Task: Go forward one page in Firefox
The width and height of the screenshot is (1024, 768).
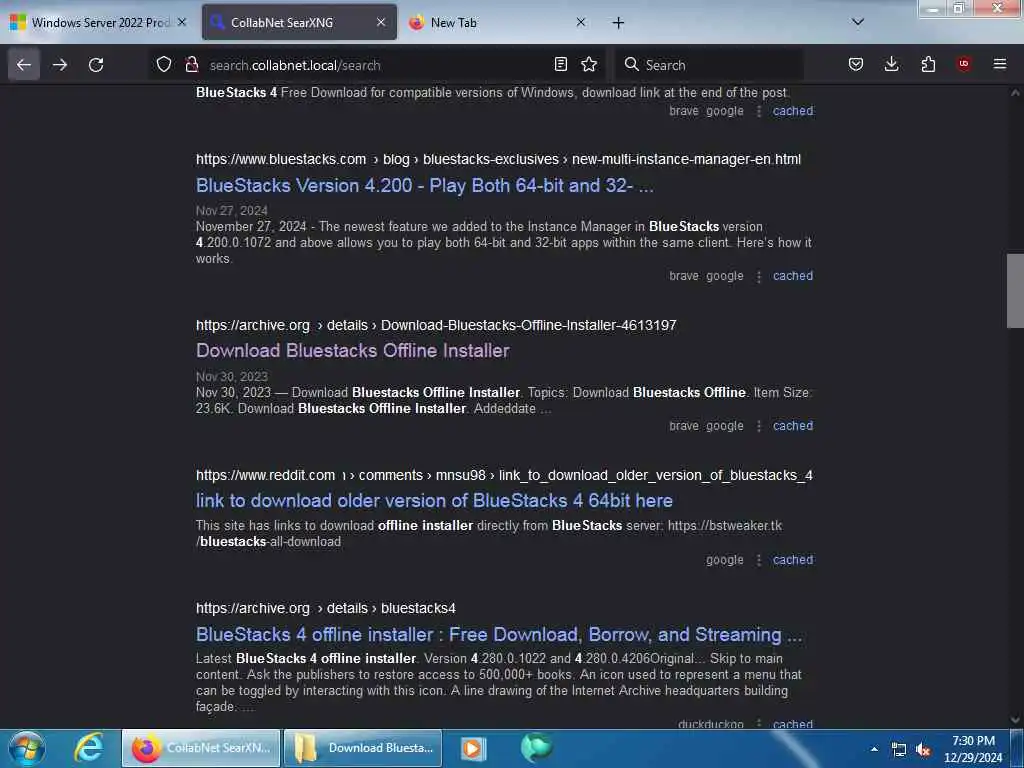Action: coord(60,65)
